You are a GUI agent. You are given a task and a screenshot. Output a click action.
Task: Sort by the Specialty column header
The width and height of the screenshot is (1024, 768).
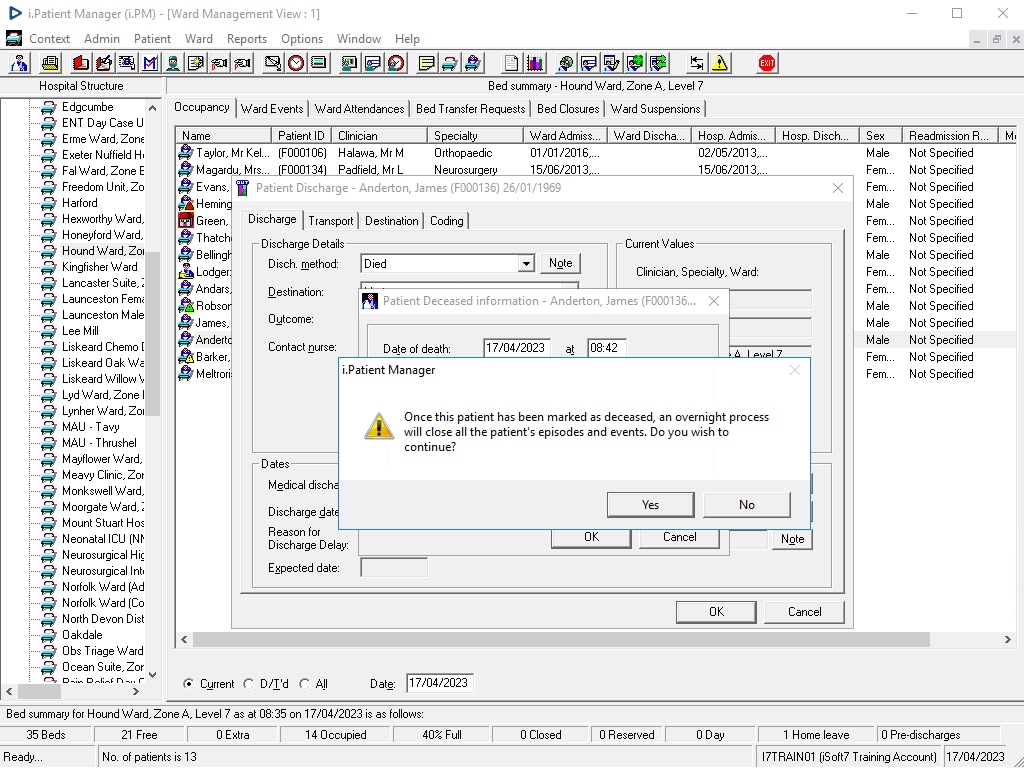point(475,136)
